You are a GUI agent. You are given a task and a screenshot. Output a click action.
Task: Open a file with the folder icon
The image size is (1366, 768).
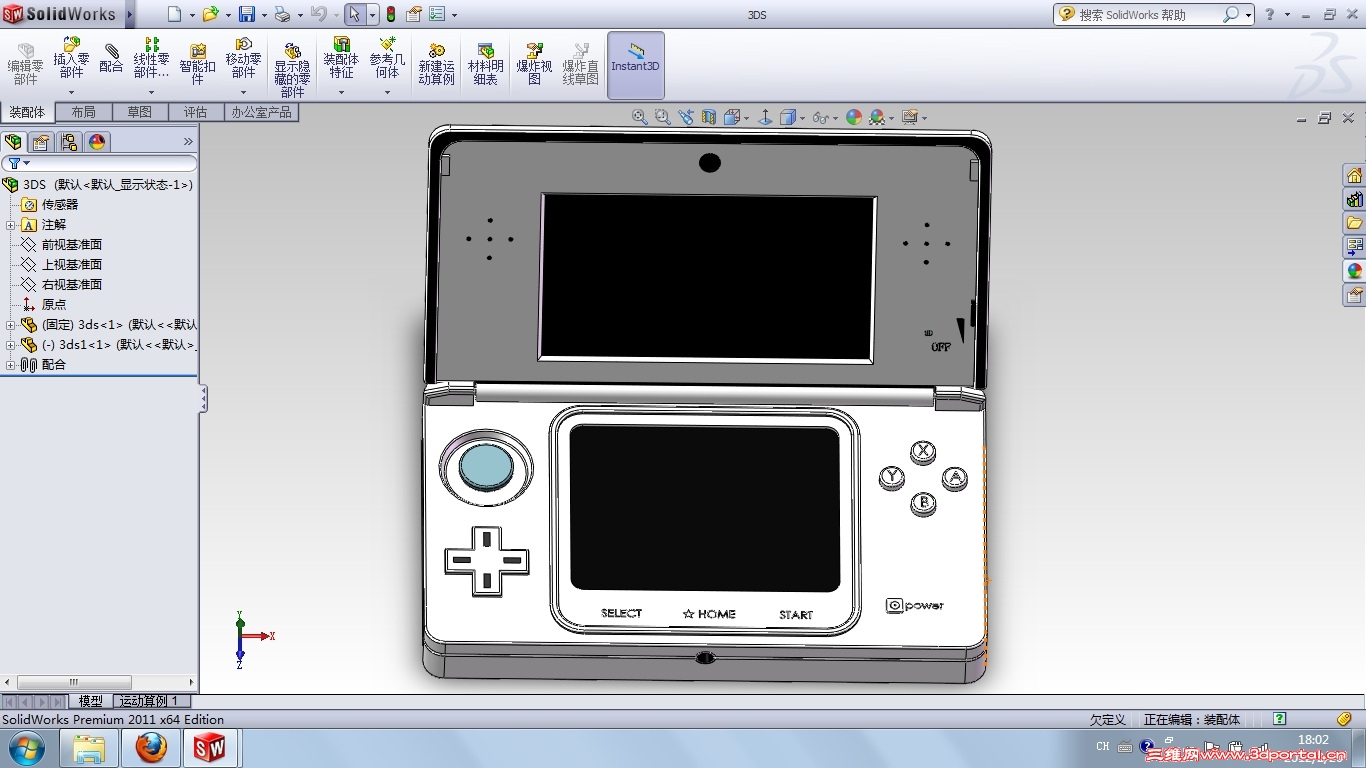(210, 14)
